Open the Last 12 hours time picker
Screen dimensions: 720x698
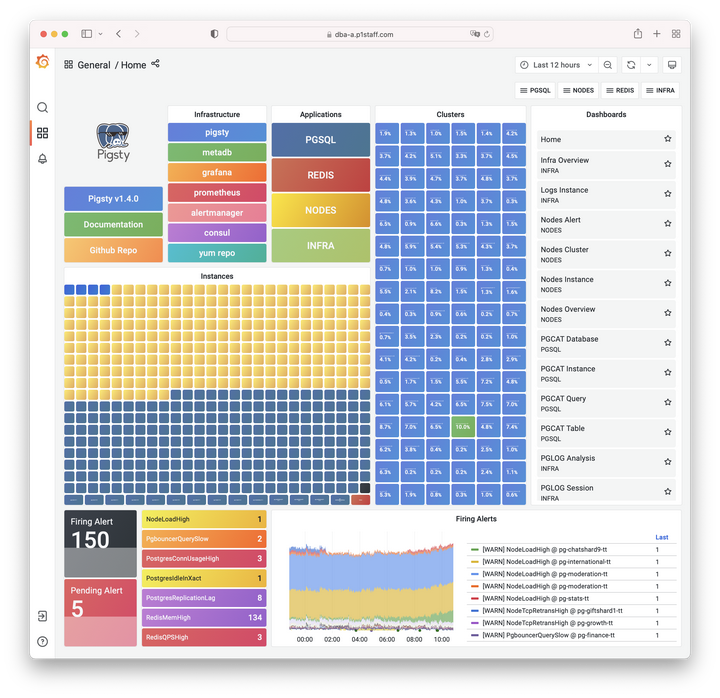point(557,65)
